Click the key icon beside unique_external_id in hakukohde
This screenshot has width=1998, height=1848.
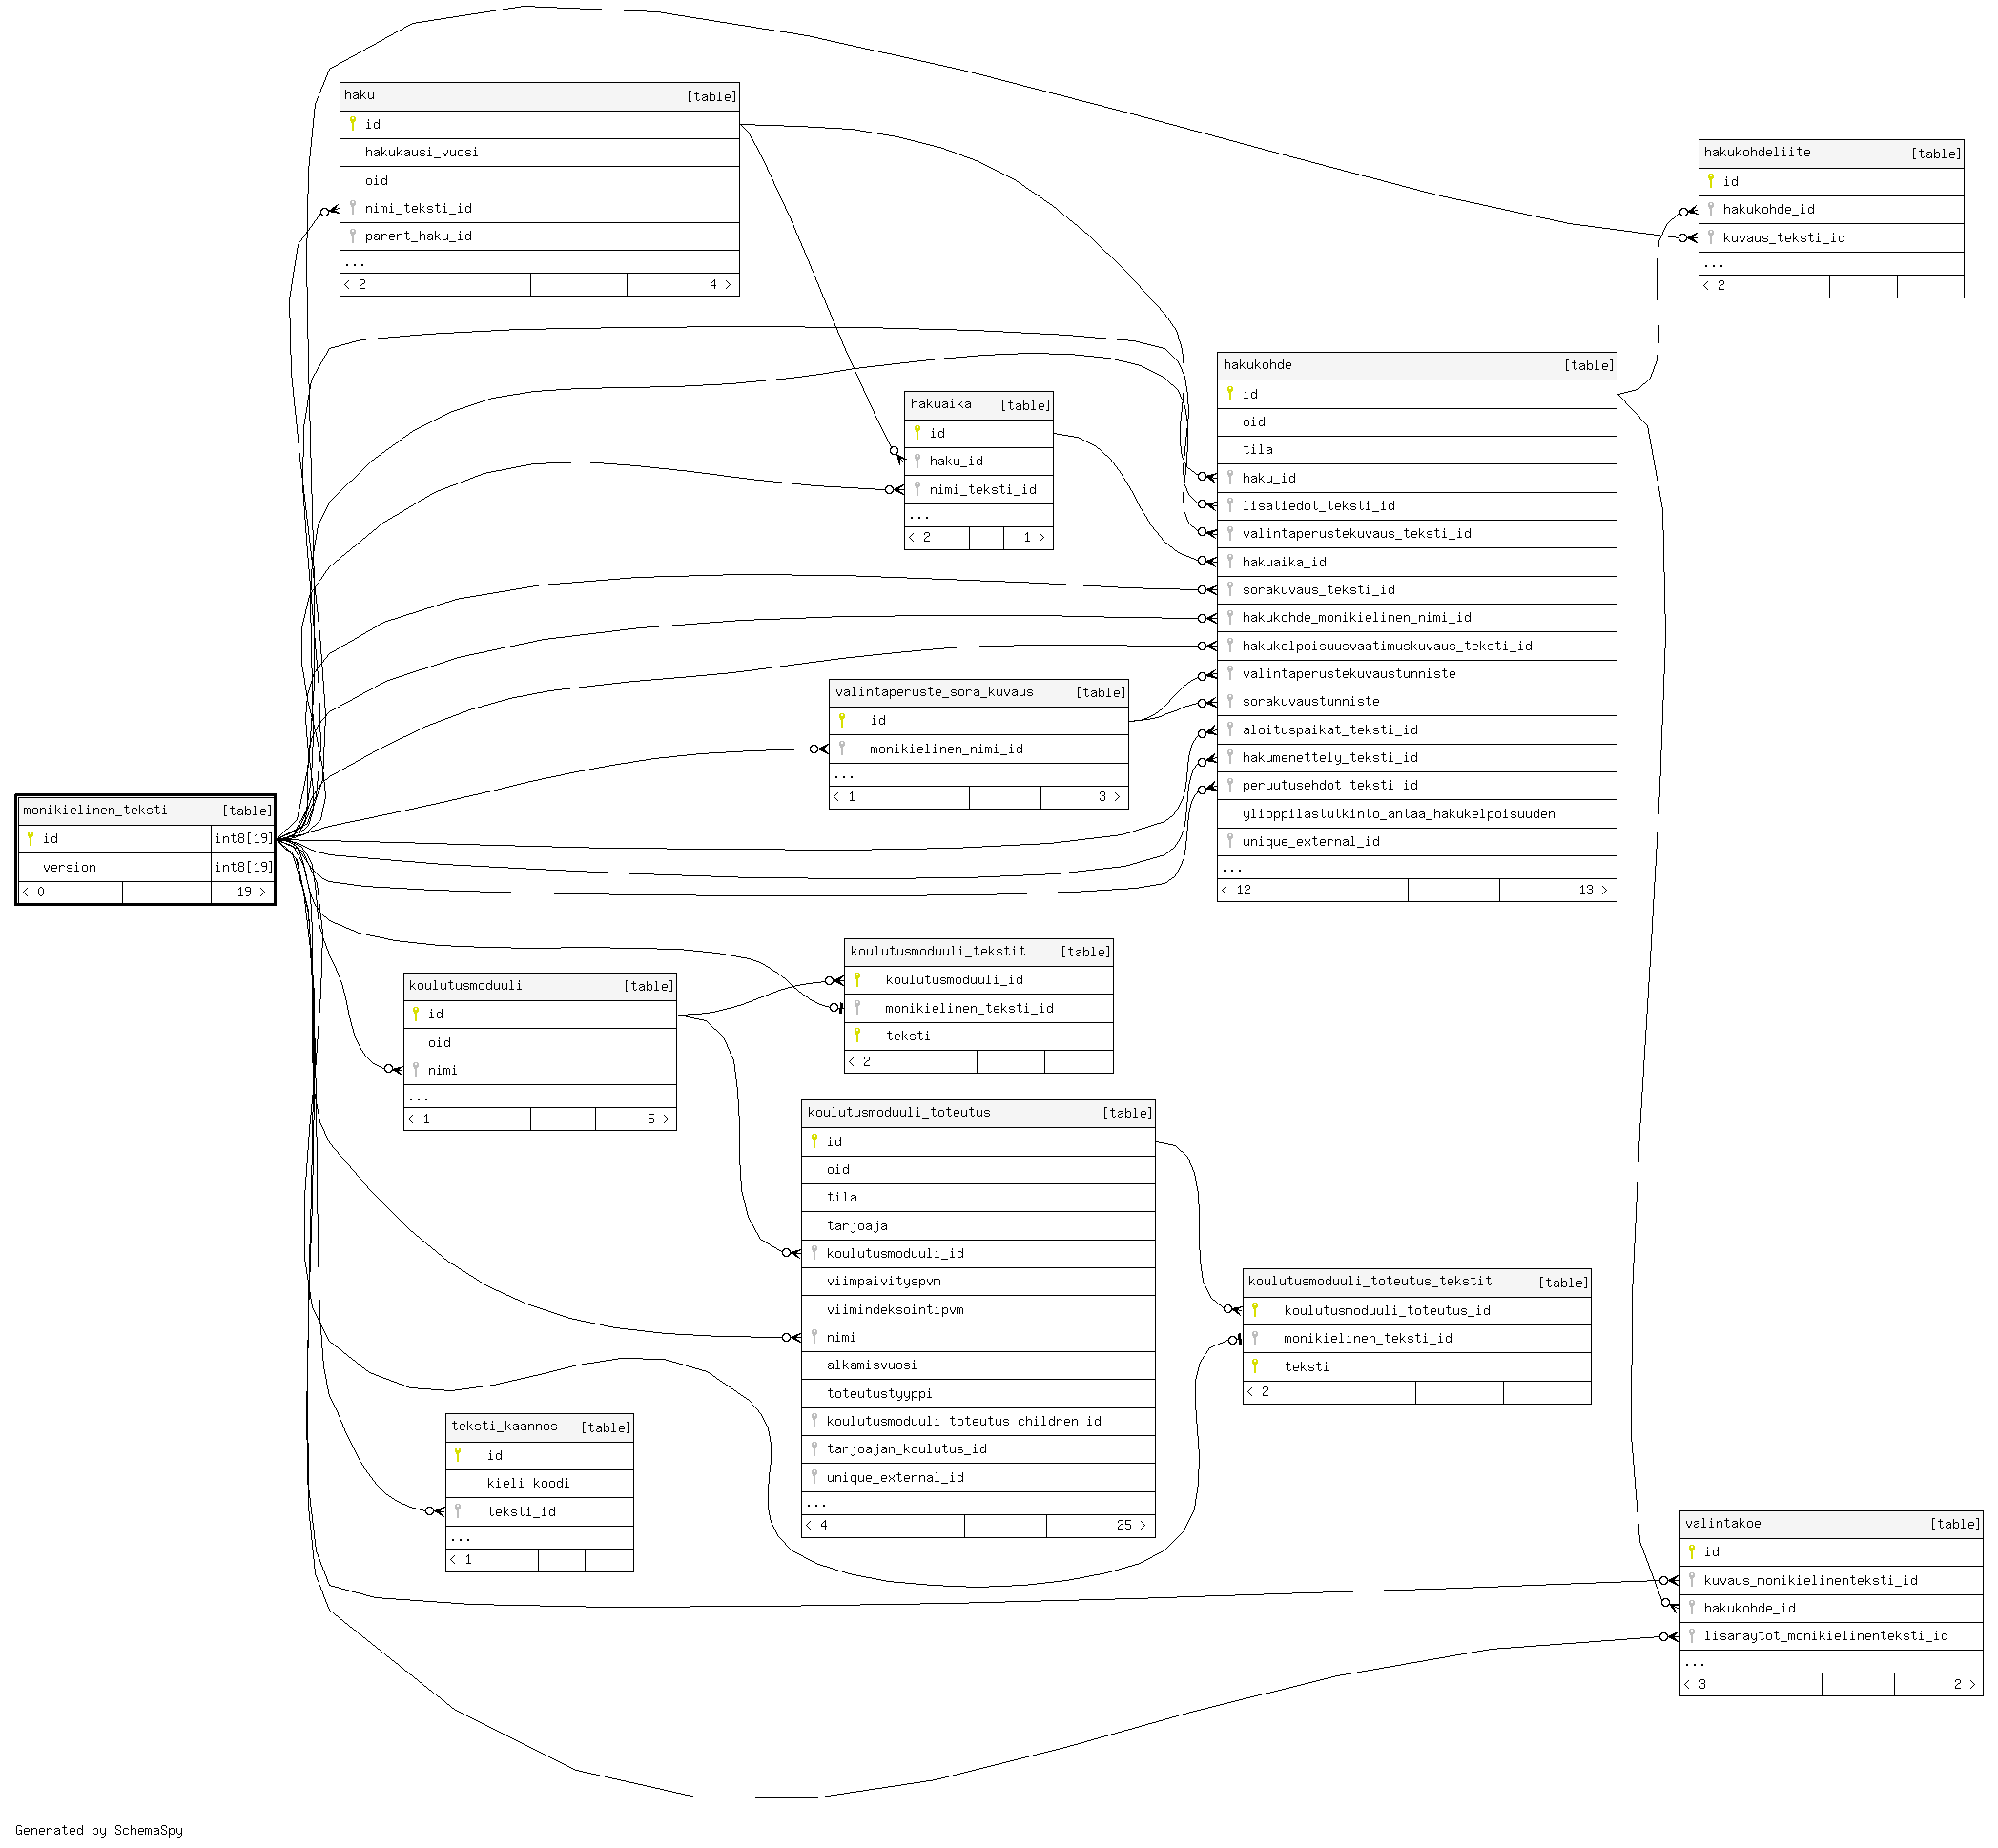(1230, 842)
